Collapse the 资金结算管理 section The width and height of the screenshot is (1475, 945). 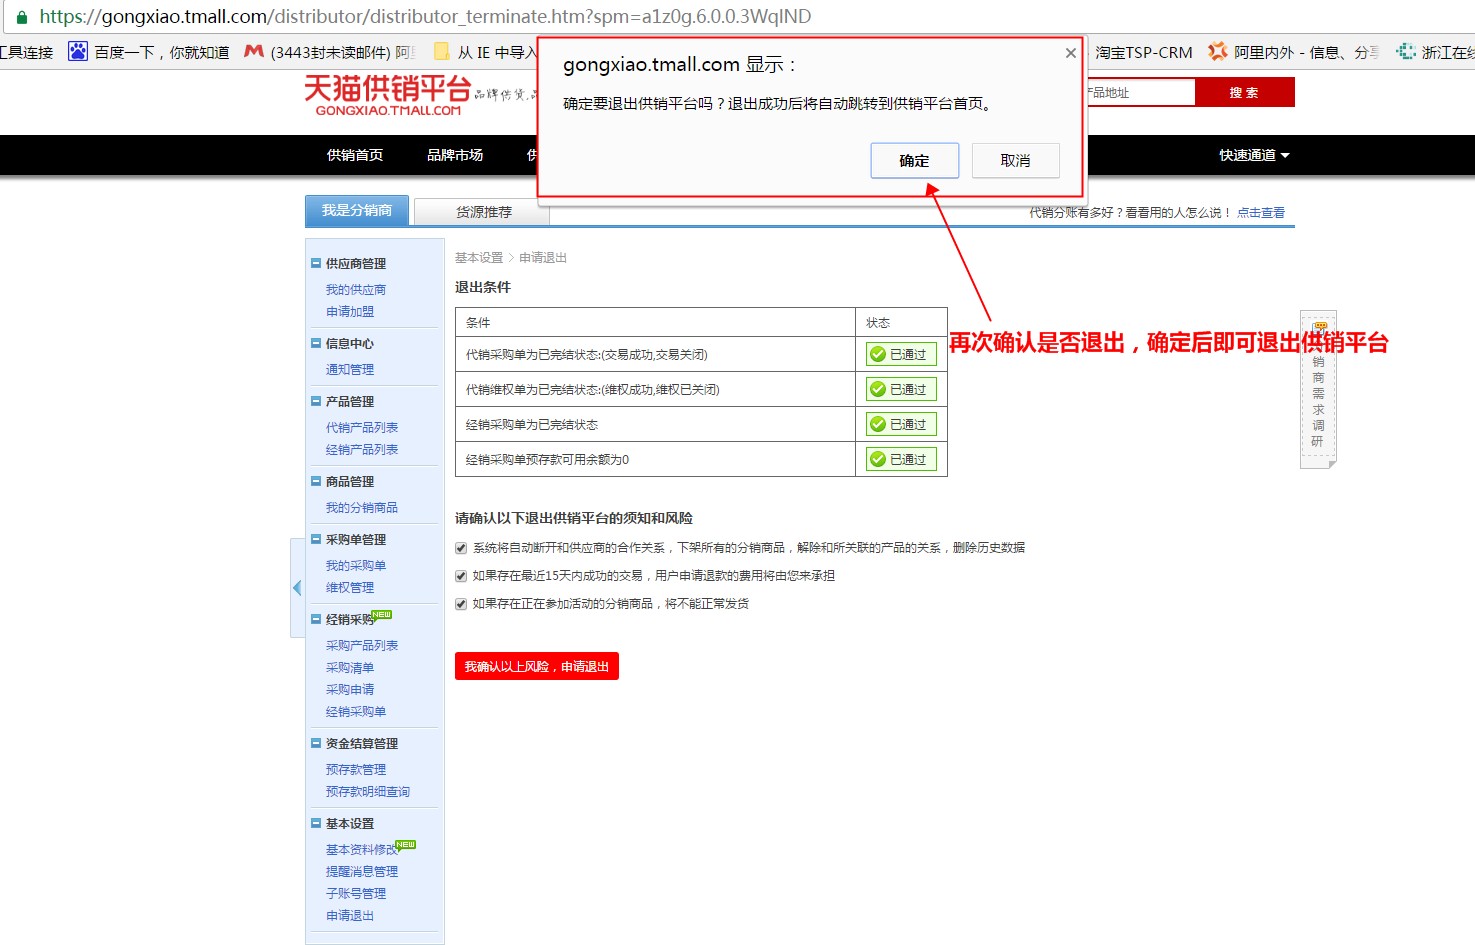[x=316, y=743]
